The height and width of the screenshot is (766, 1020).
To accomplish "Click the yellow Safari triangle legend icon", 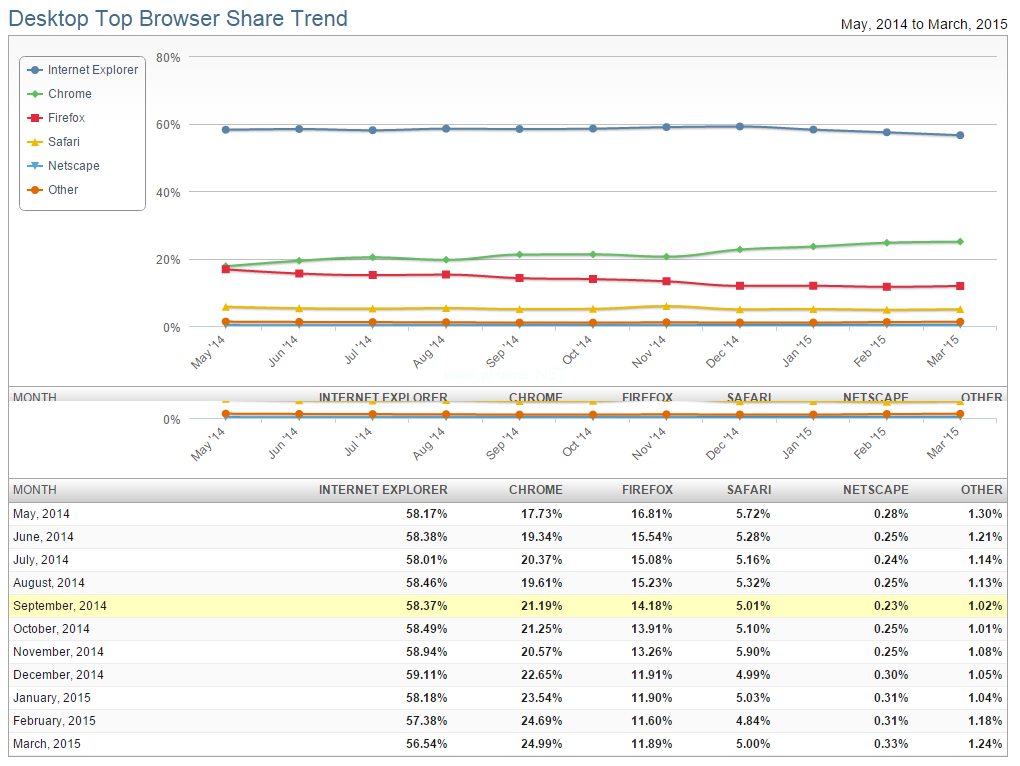I will tap(36, 142).
